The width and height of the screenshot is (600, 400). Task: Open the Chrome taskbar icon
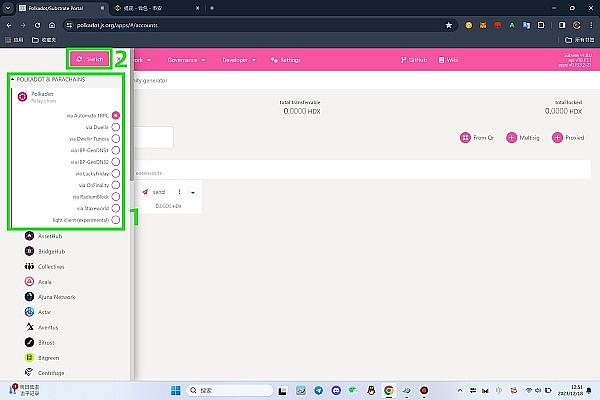tap(389, 390)
